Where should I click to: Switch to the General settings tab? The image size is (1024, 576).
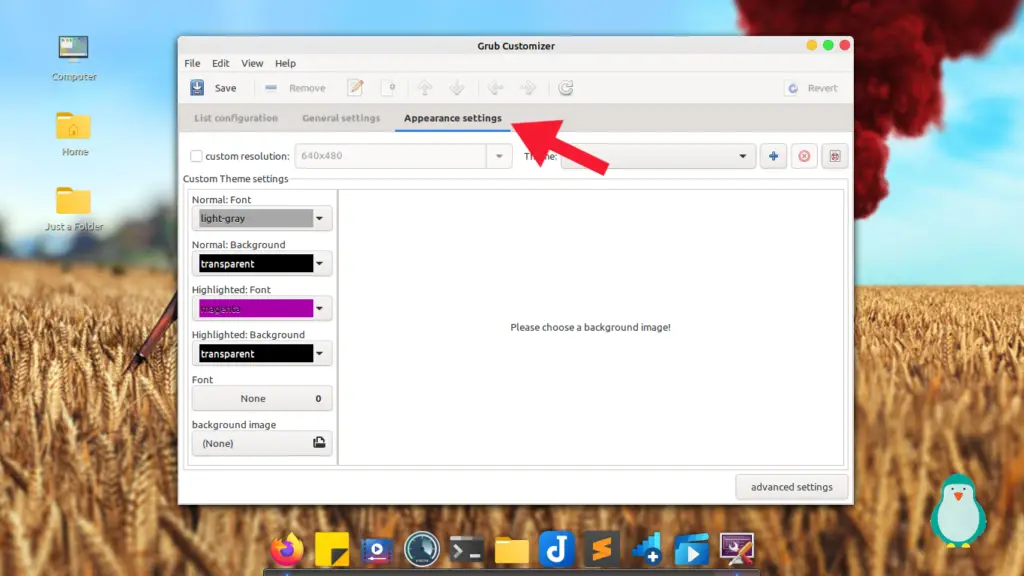pos(341,118)
